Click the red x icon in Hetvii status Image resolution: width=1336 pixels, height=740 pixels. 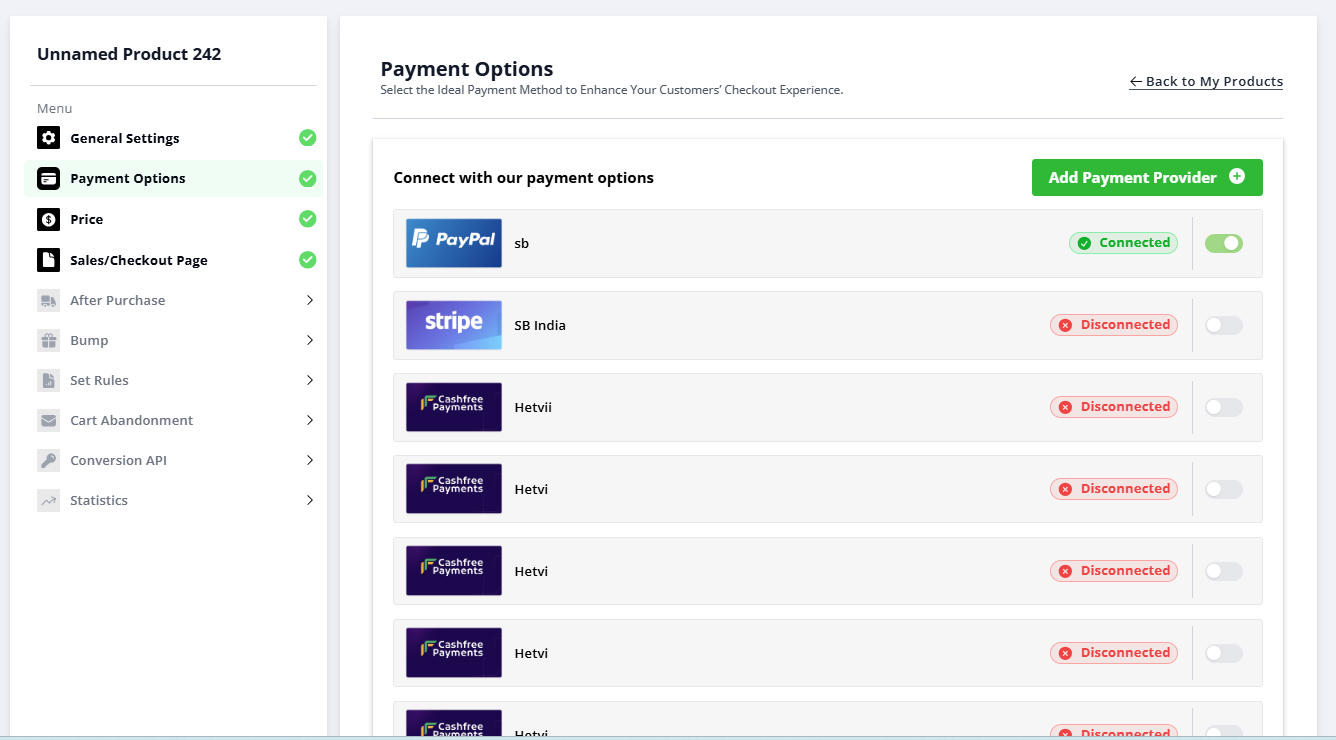(1065, 407)
